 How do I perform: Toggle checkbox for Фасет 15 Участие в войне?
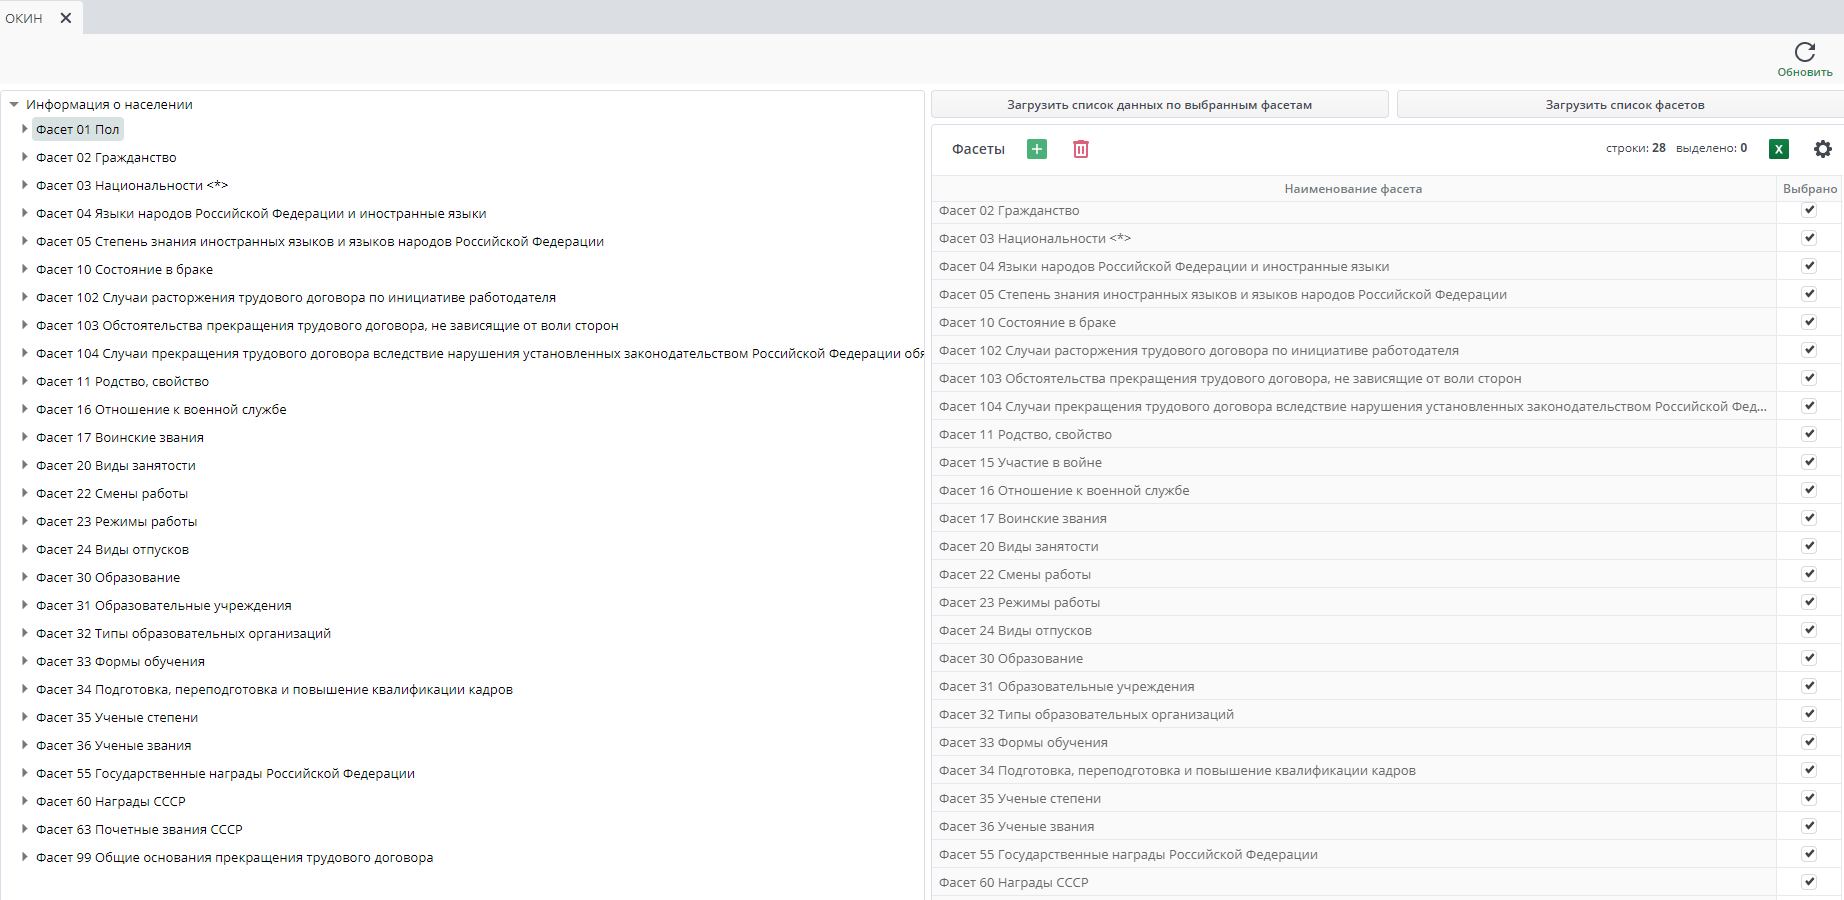pyautogui.click(x=1808, y=462)
